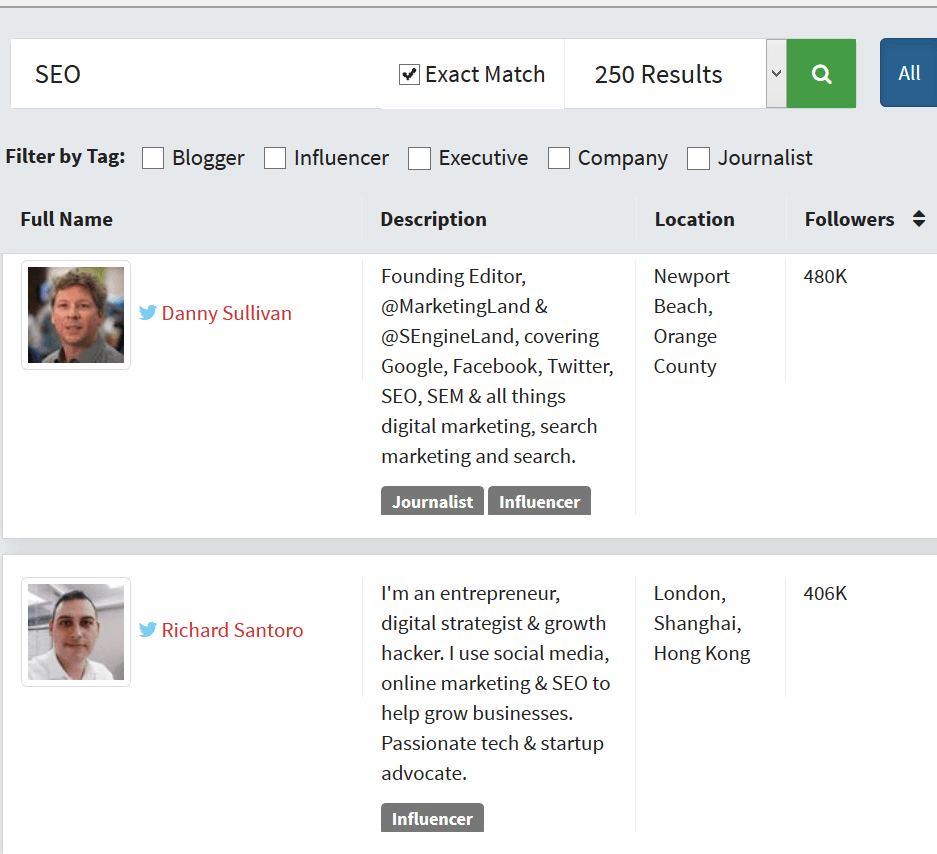The width and height of the screenshot is (937, 854).
Task: Select the 480K followers value
Action: pyautogui.click(x=825, y=276)
